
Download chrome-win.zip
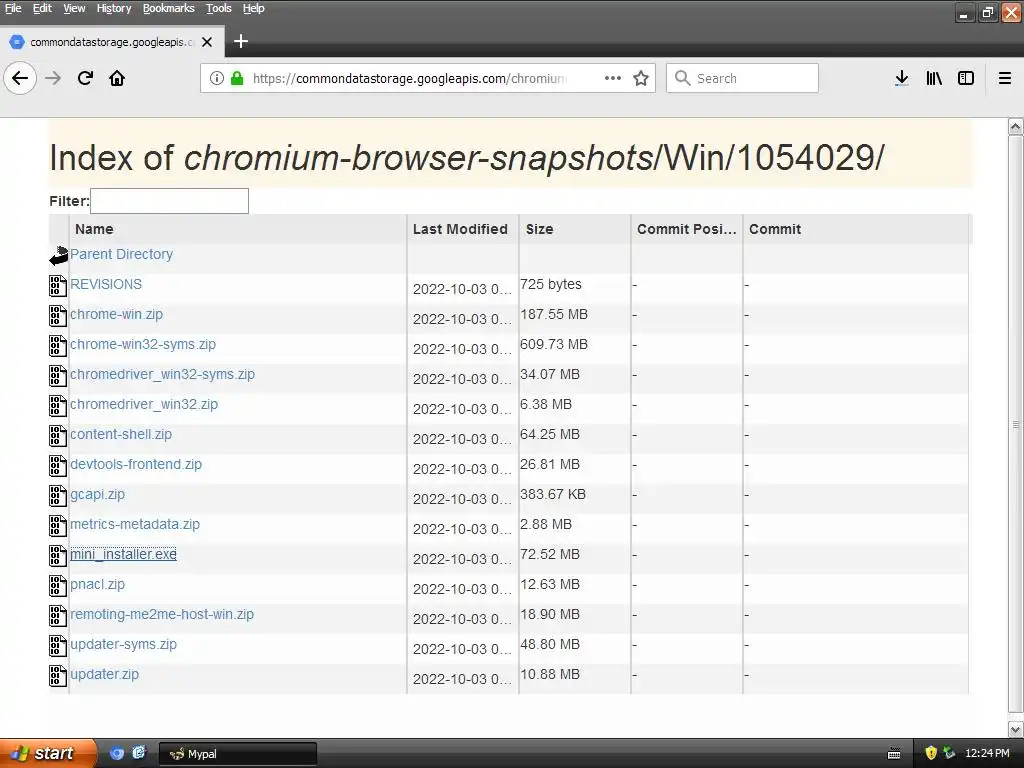[x=116, y=314]
